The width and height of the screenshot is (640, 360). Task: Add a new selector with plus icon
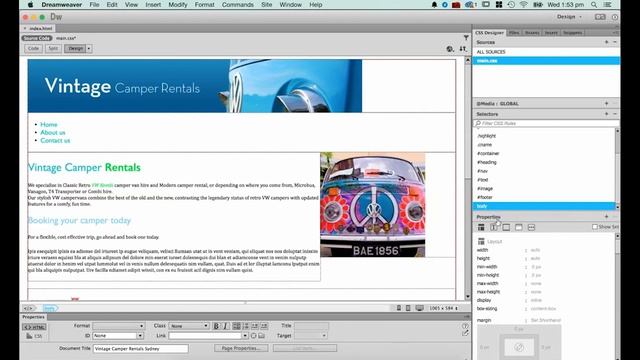tap(606, 114)
